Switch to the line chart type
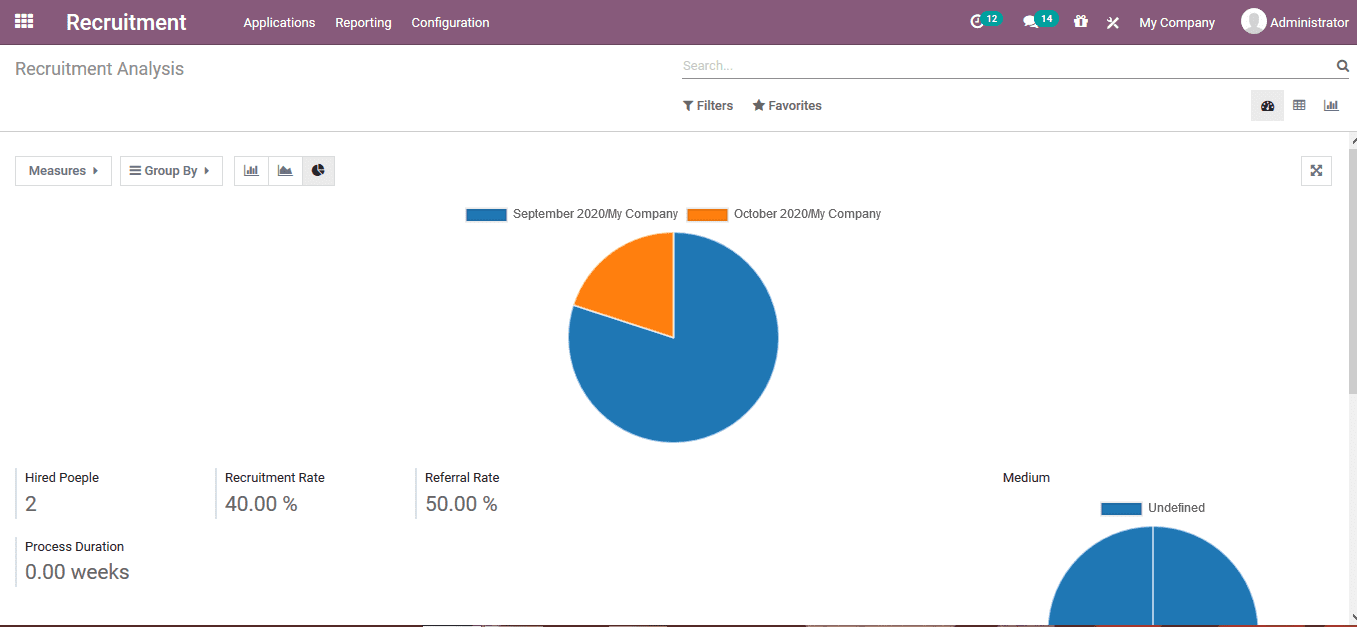 coord(284,170)
